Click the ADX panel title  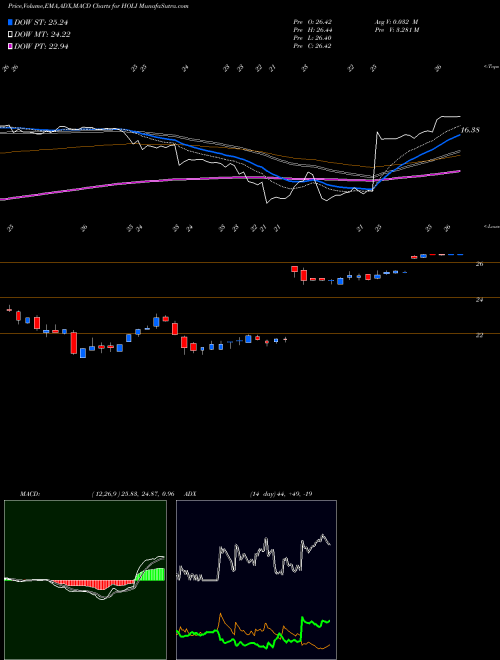pyautogui.click(x=191, y=494)
